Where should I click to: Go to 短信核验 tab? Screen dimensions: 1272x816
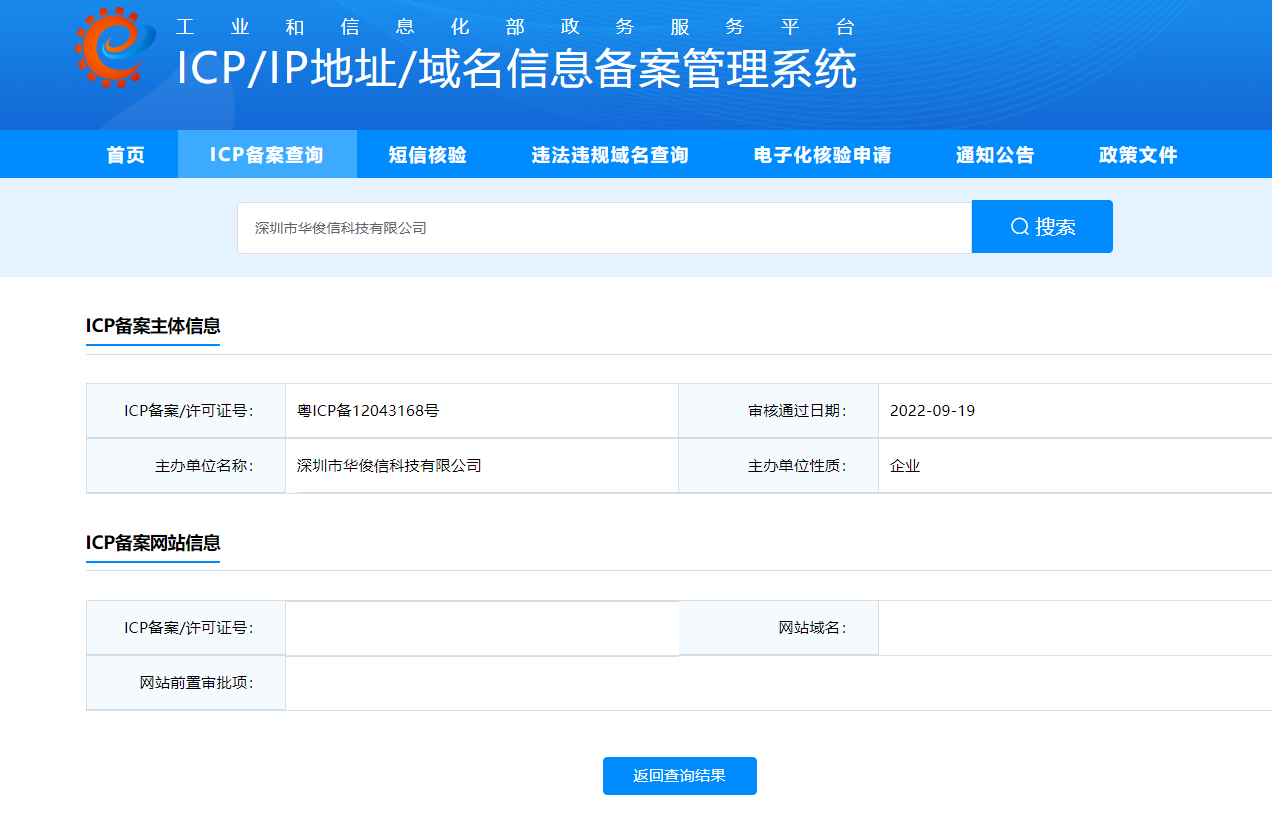(427, 155)
